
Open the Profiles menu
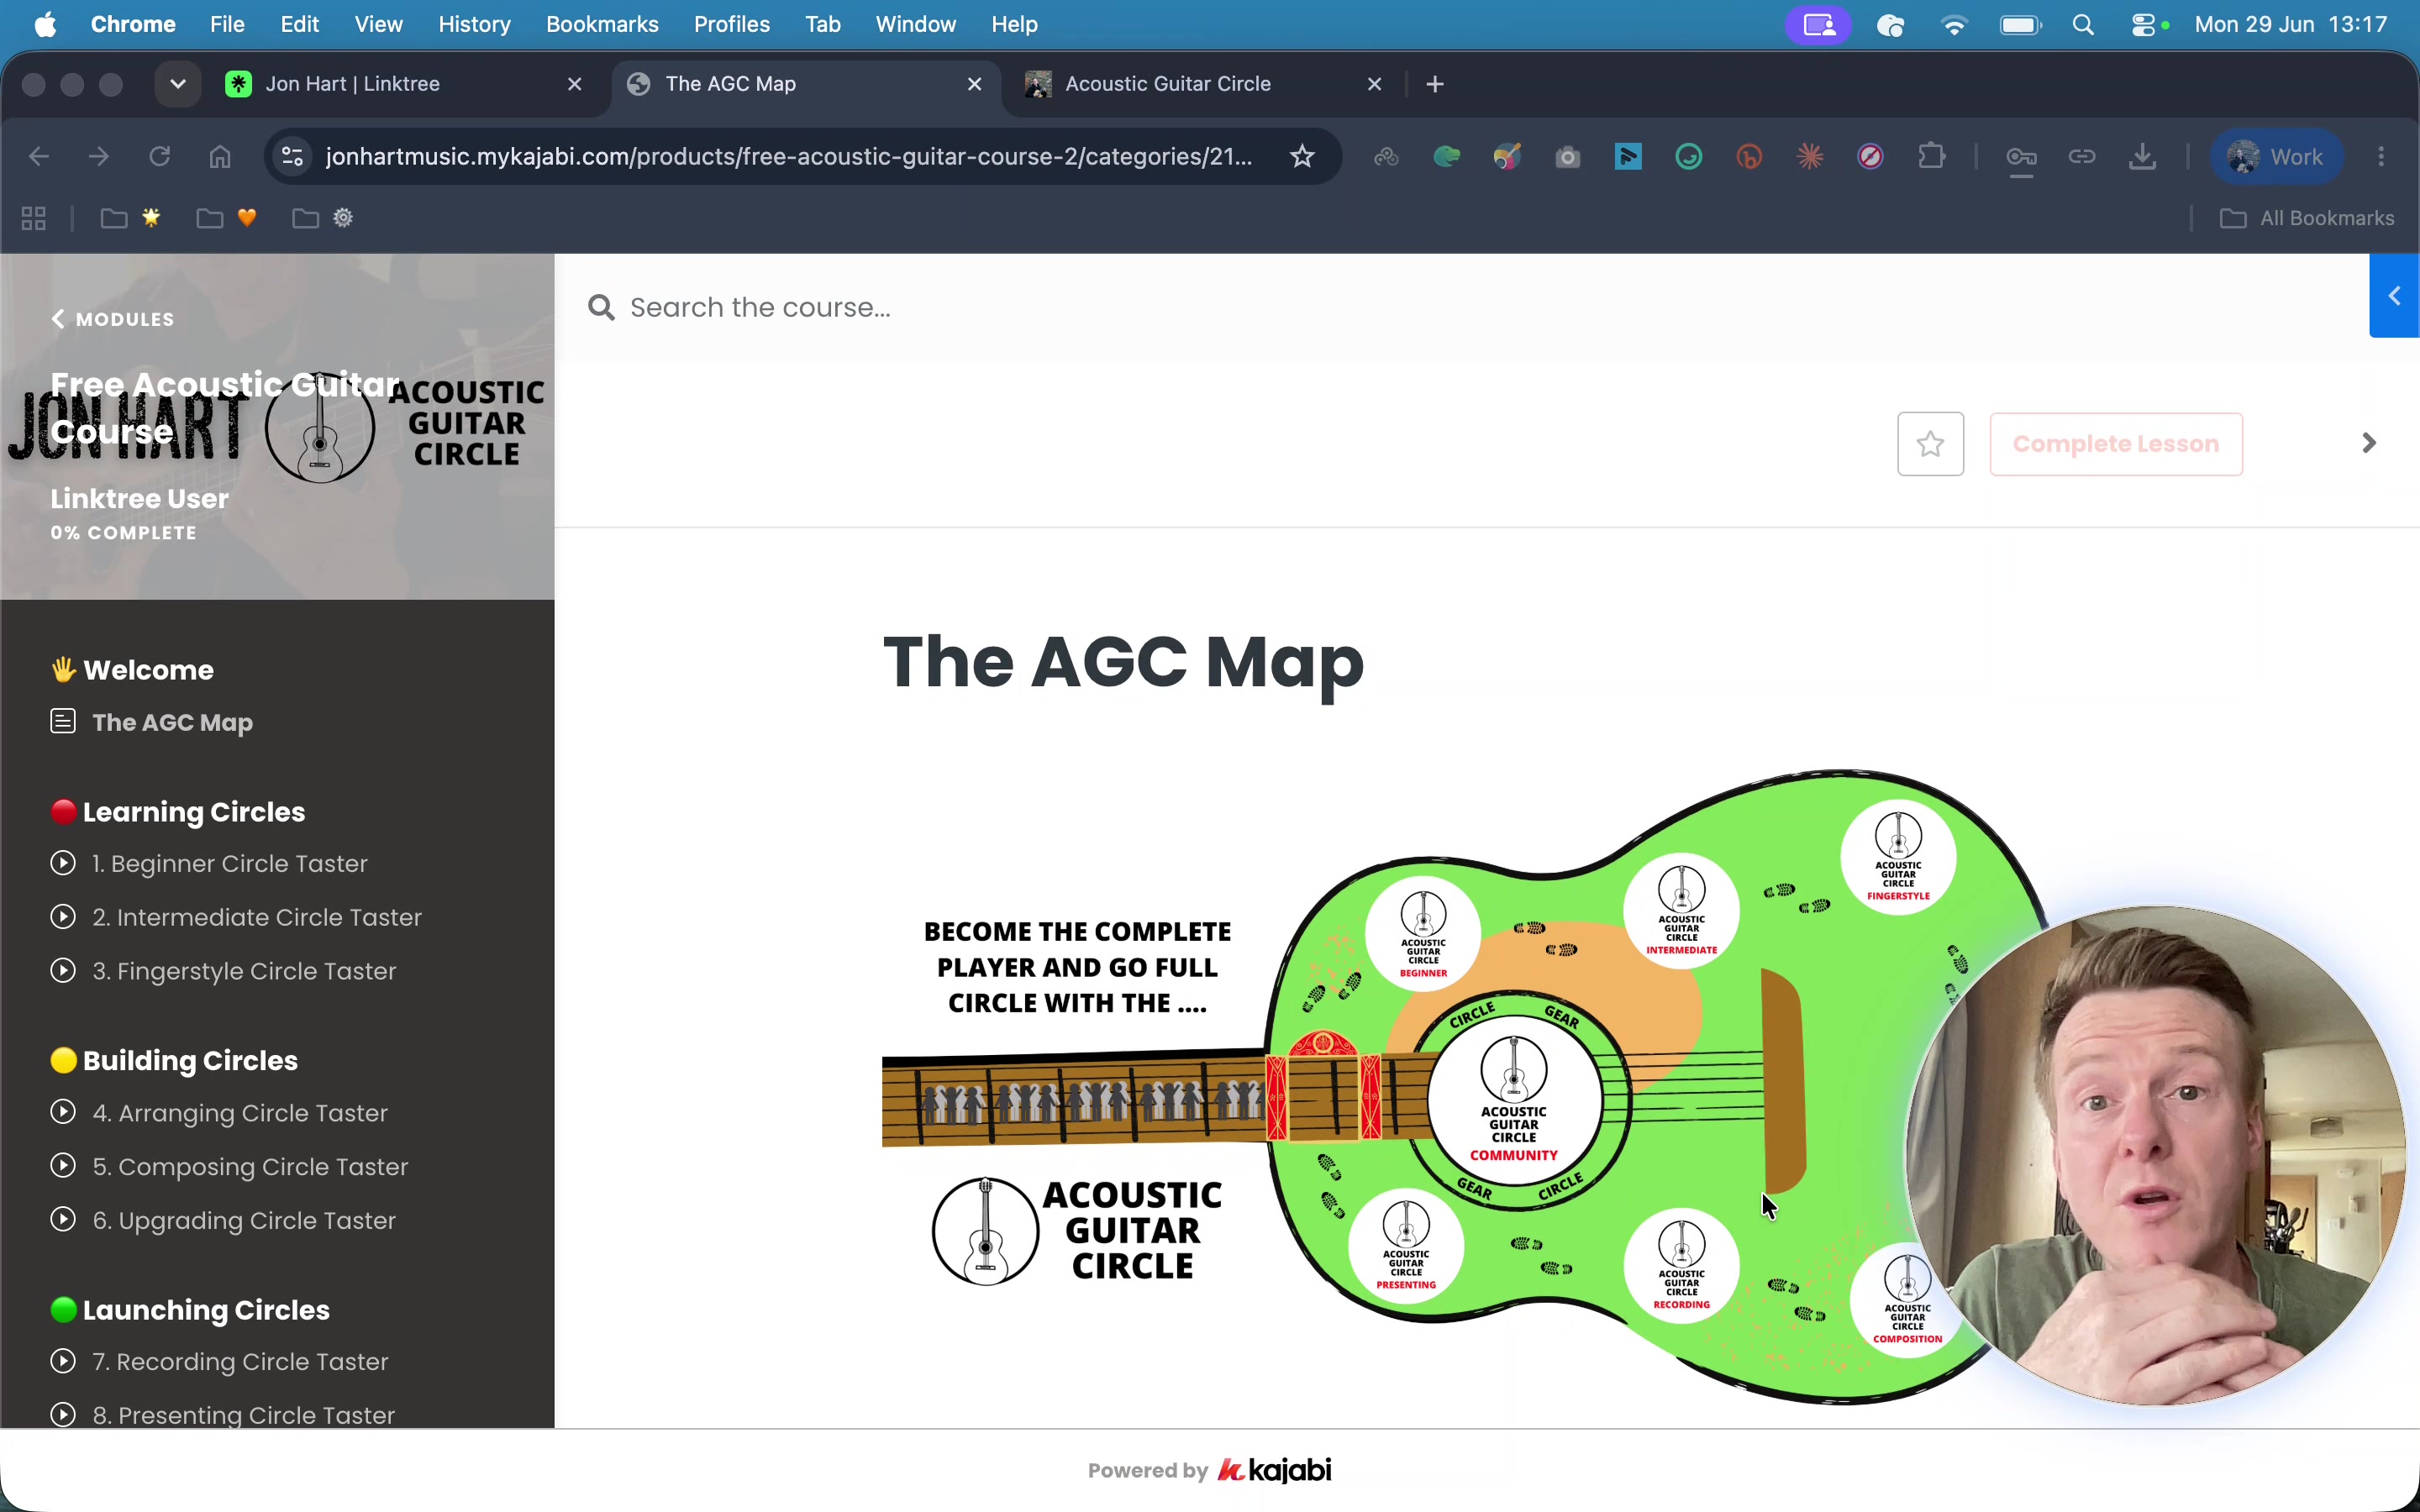click(x=732, y=24)
